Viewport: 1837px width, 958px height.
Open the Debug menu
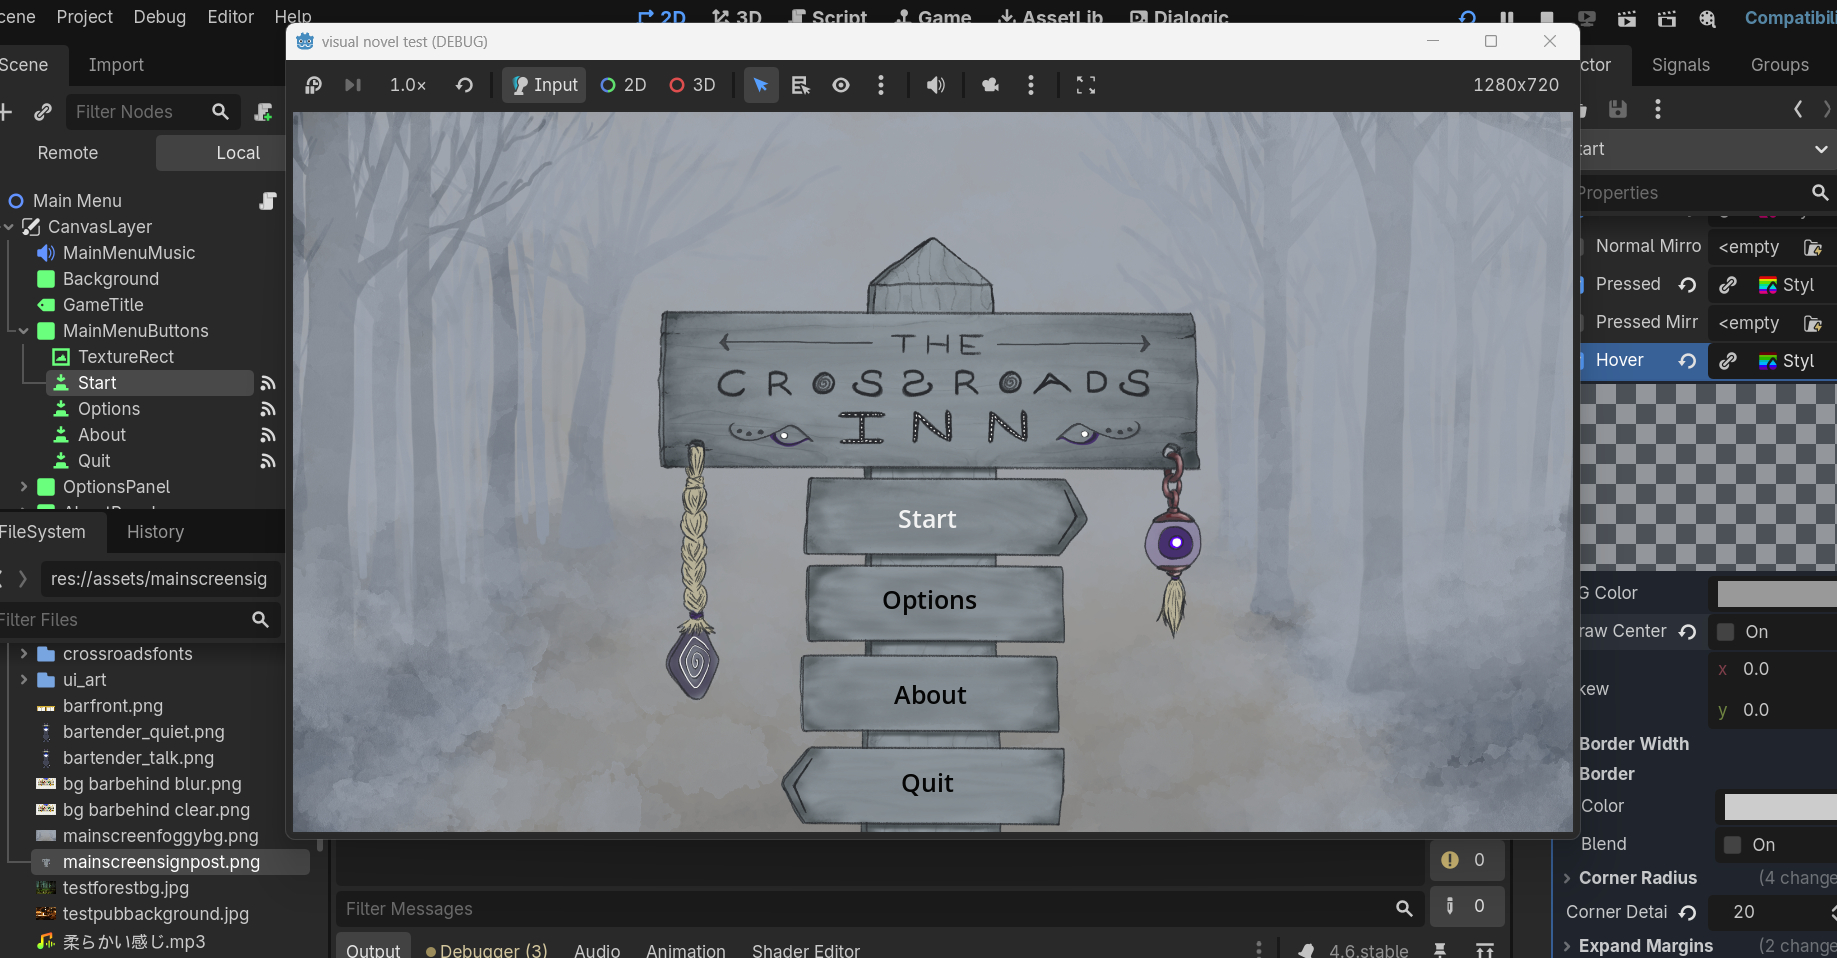pyautogui.click(x=159, y=17)
